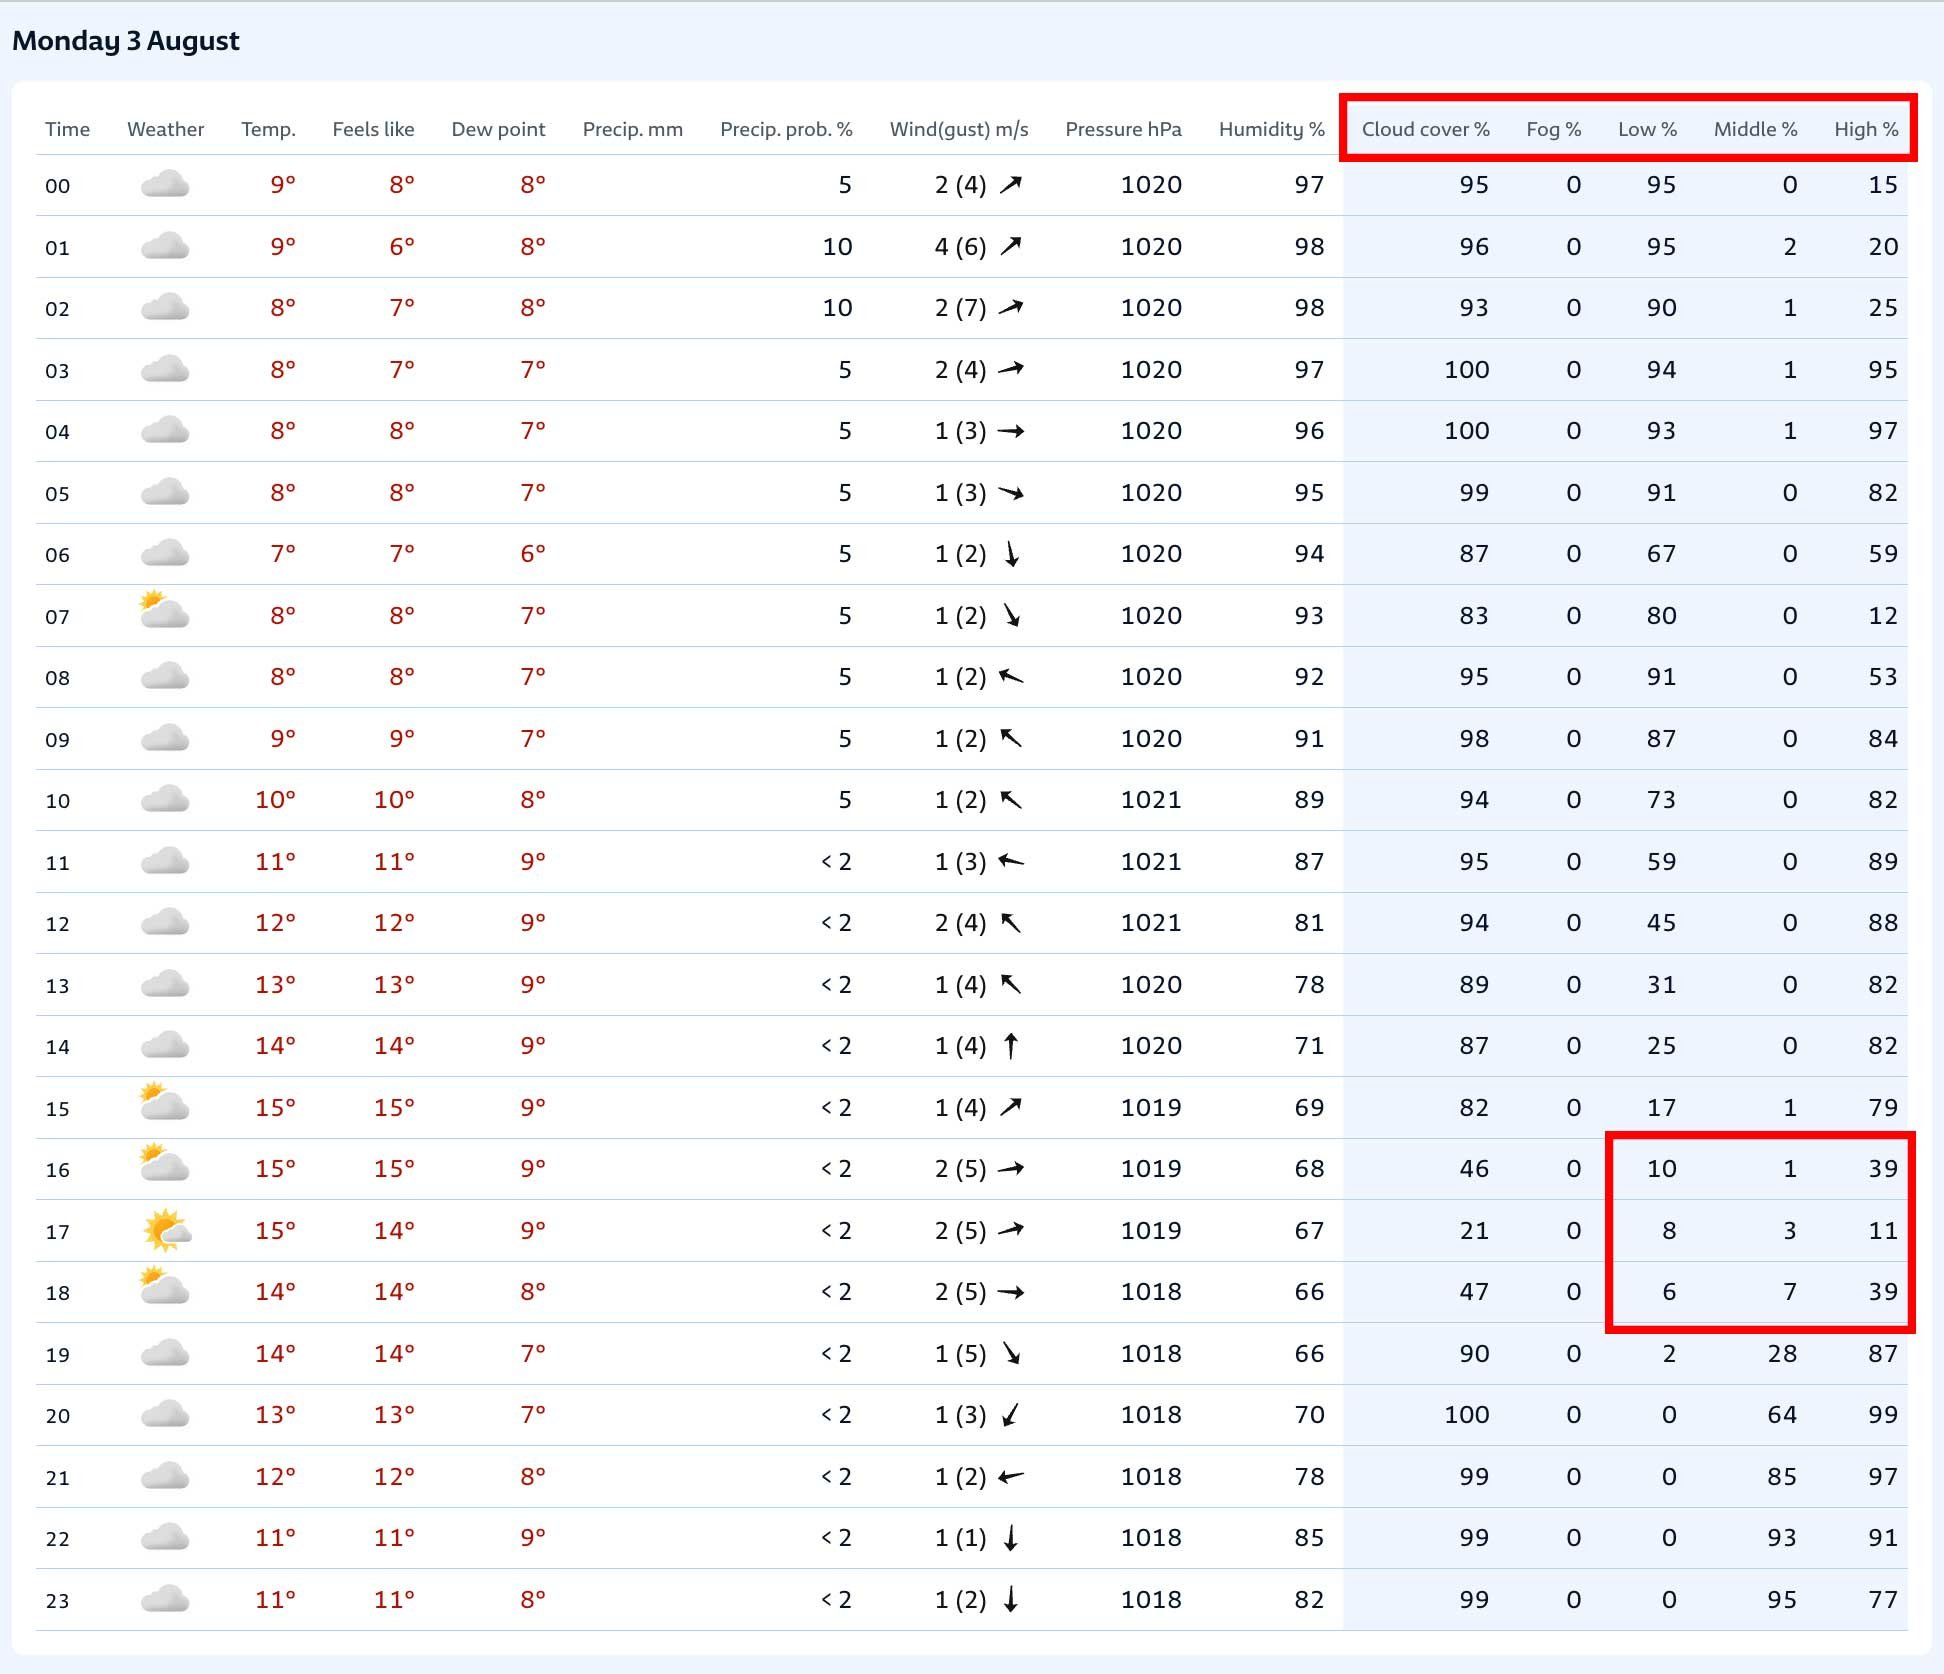Click the partly sunny icon at hour 18
Image resolution: width=1944 pixels, height=1674 pixels.
(165, 1285)
